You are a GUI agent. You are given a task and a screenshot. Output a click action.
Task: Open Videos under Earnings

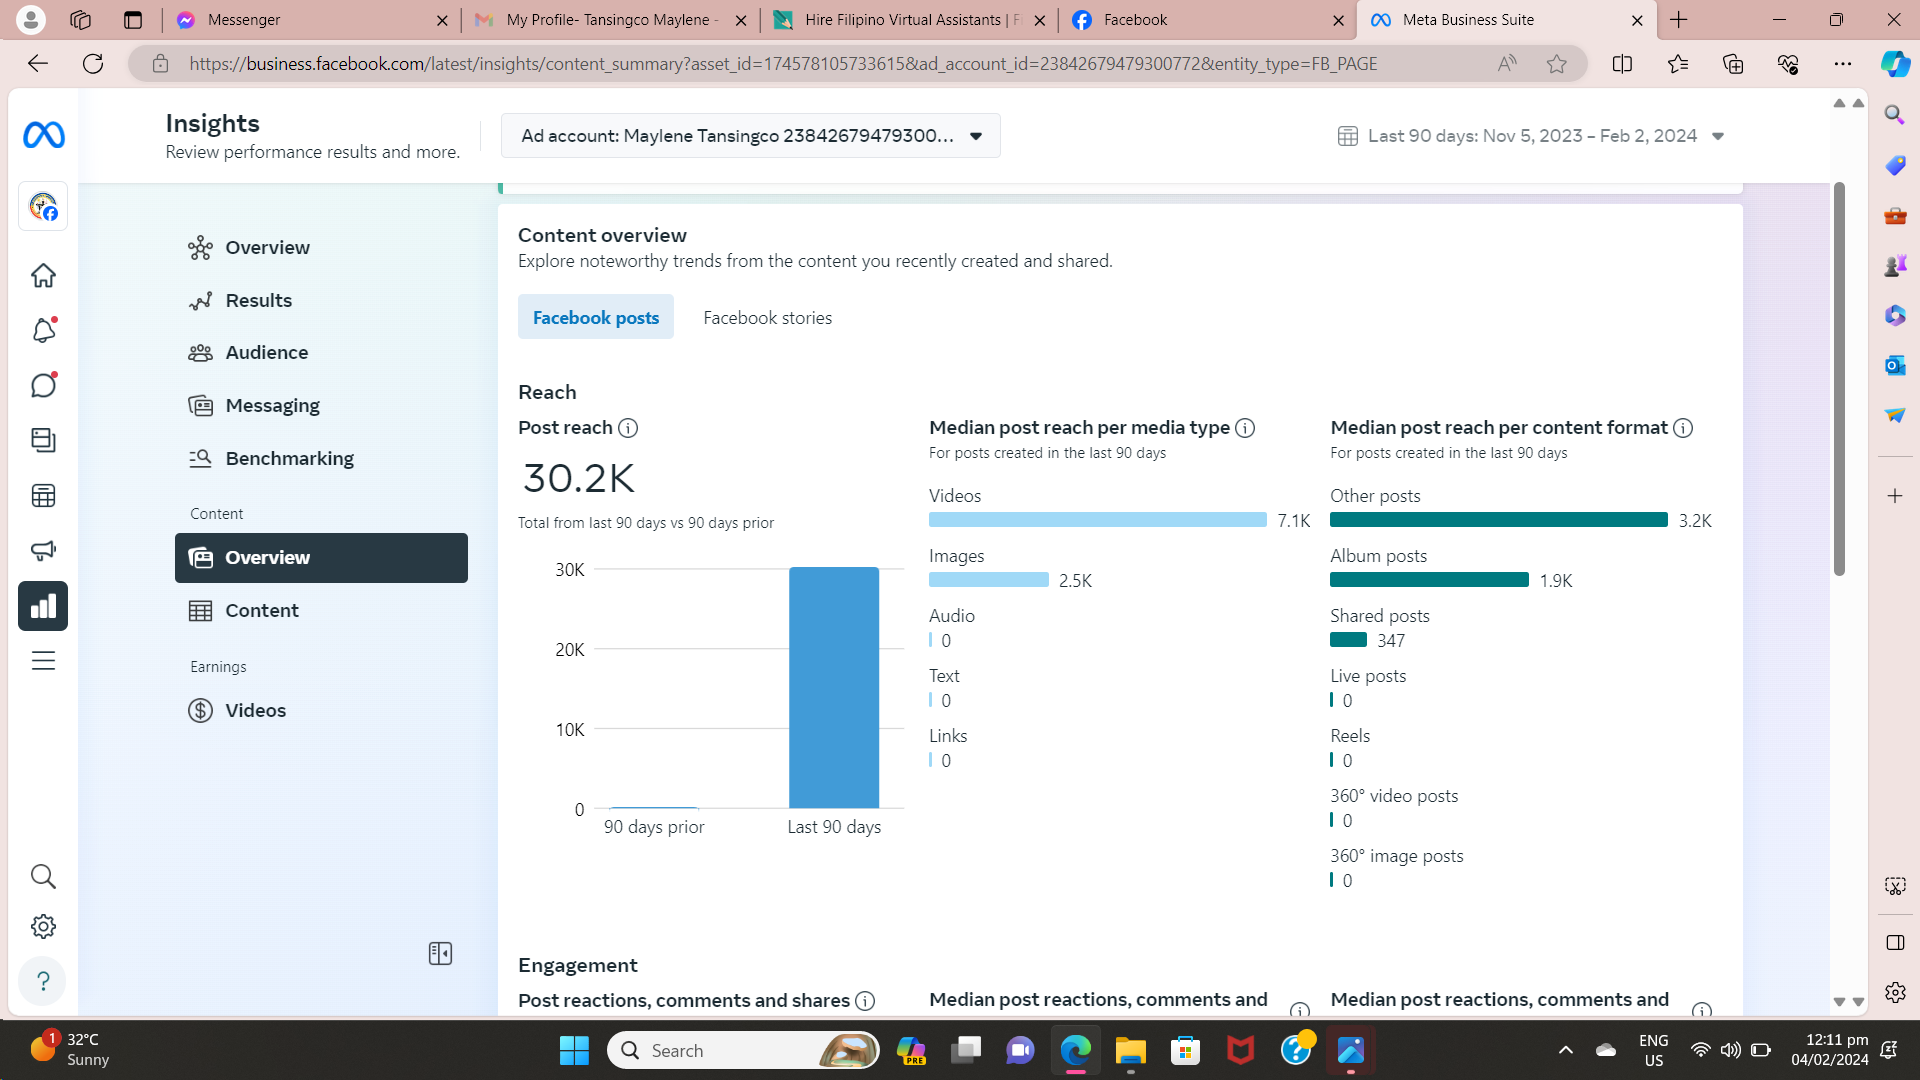pos(255,711)
